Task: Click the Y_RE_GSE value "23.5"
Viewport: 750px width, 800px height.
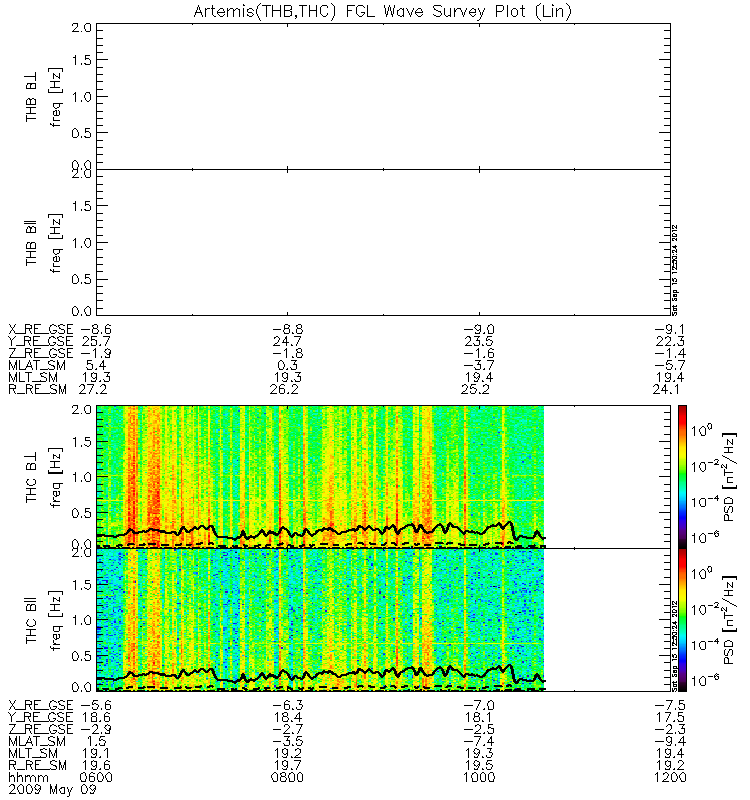Action: 479,341
